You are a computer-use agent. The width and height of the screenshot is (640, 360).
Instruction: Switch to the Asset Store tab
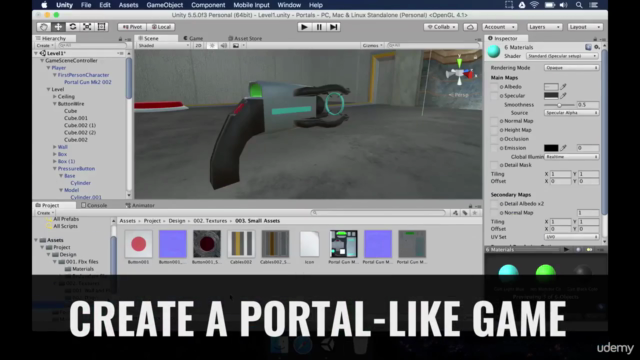[x=245, y=38]
